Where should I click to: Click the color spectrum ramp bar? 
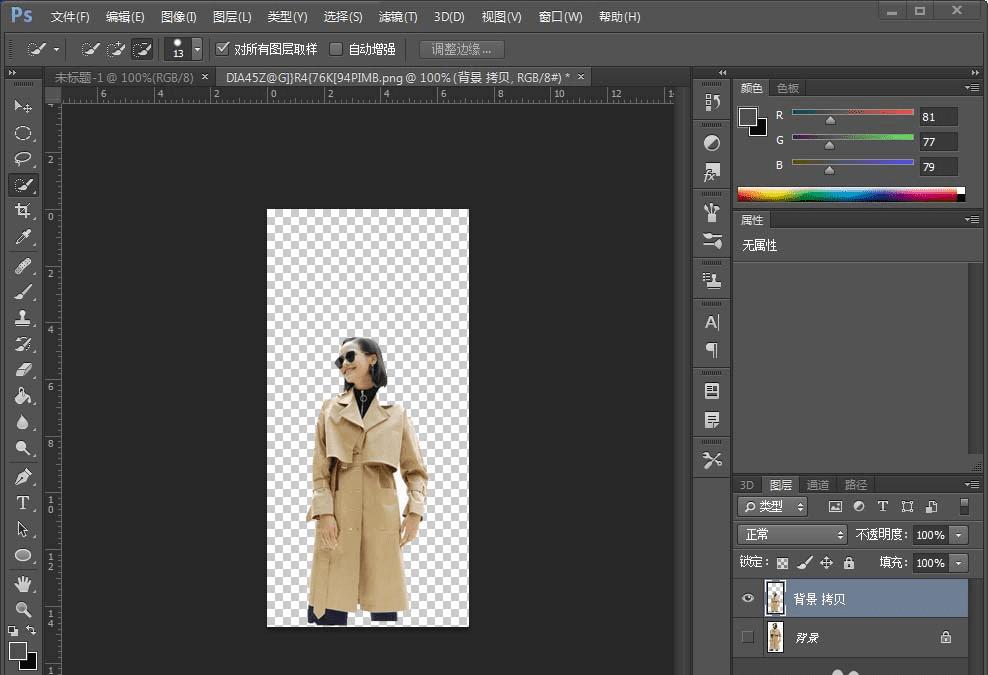(848, 194)
